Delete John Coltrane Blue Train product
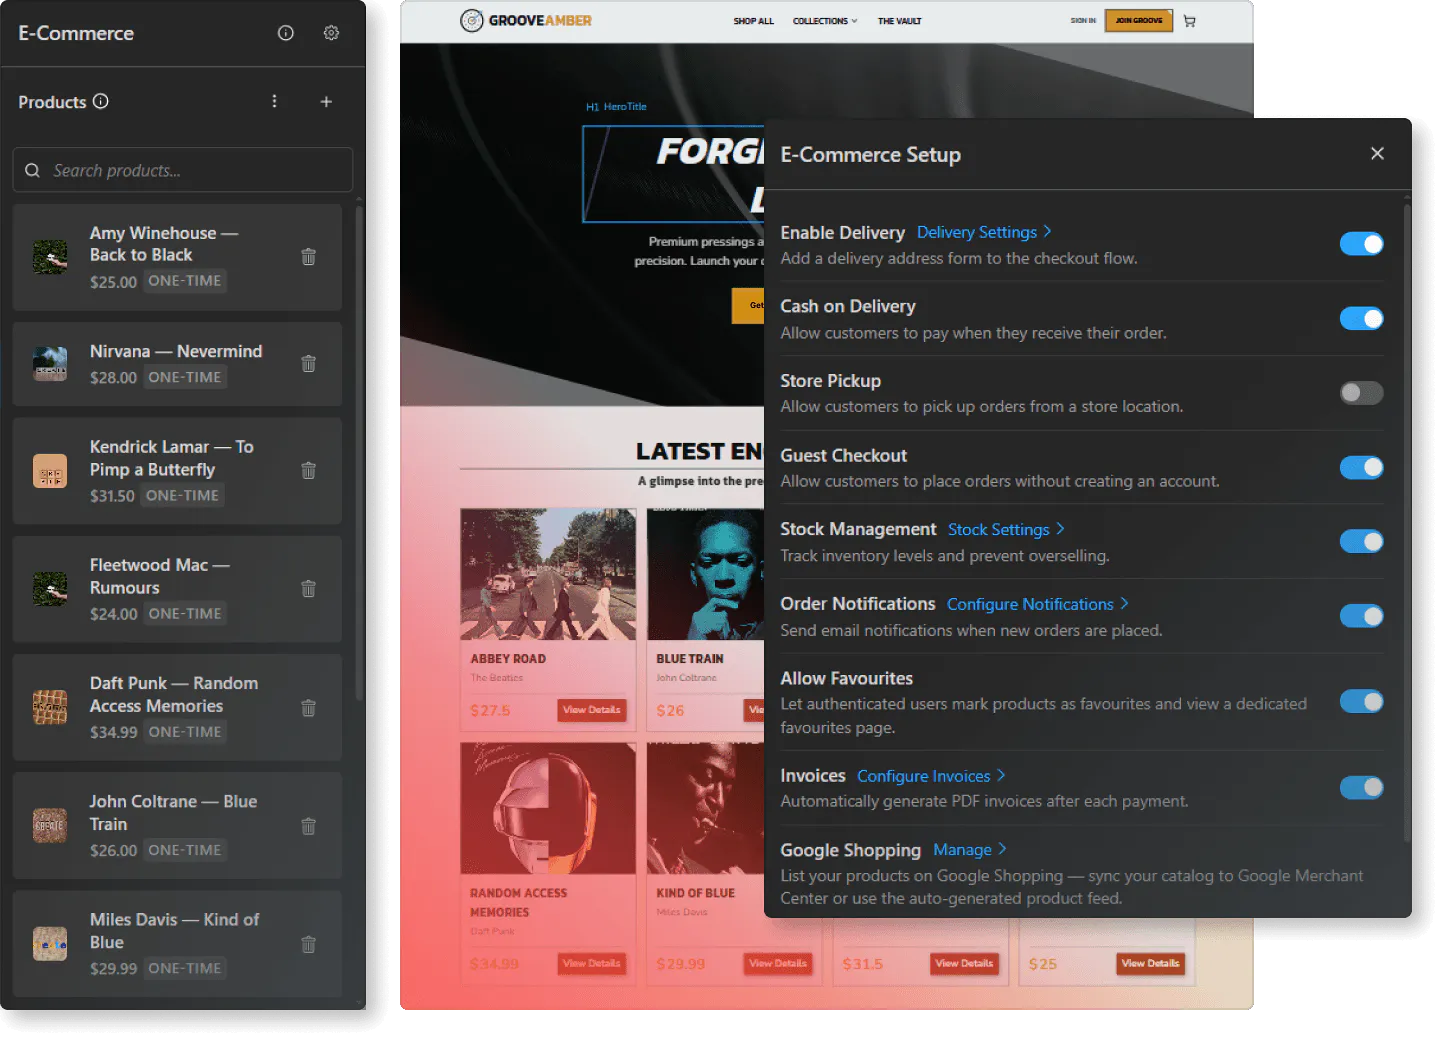The width and height of the screenshot is (1436, 1038). tap(309, 826)
